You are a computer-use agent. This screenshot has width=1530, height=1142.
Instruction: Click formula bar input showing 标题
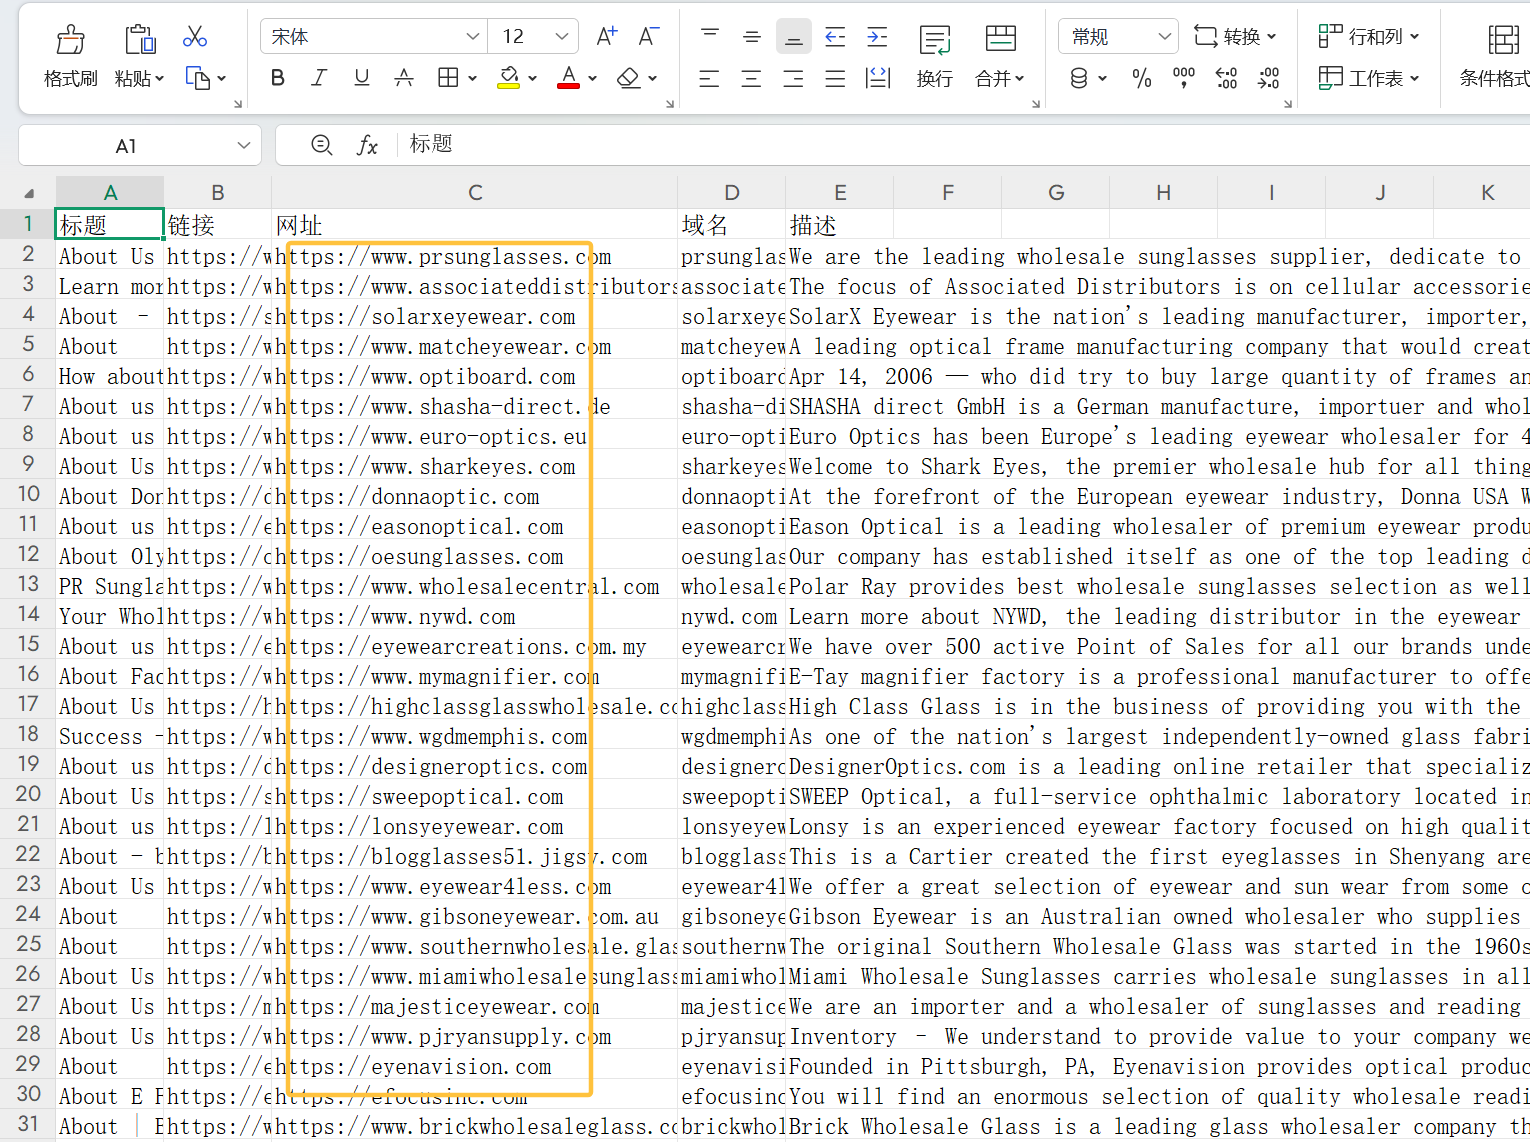point(965,145)
